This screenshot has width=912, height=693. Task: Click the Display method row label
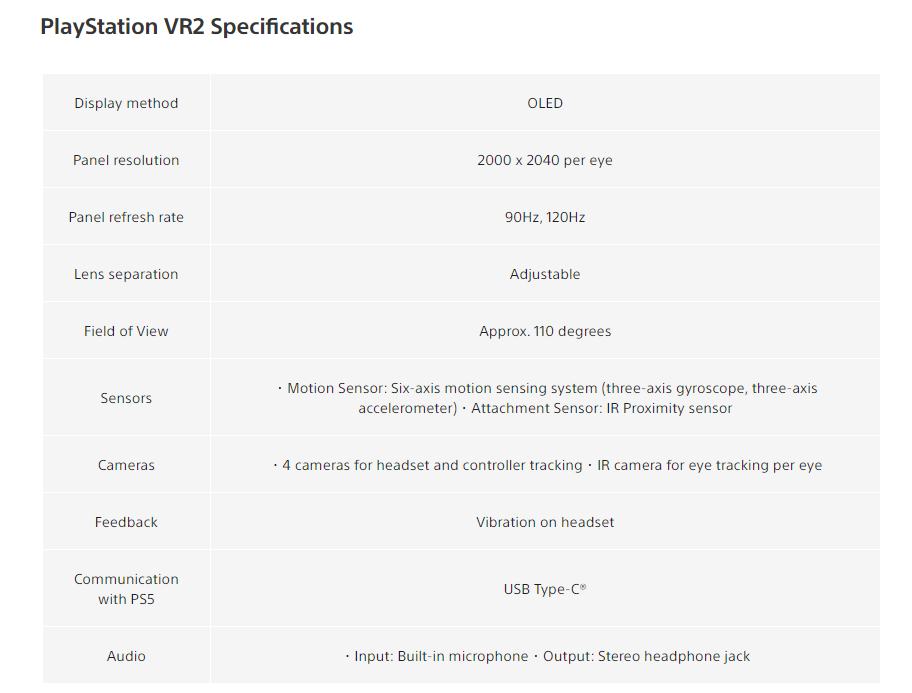click(126, 103)
